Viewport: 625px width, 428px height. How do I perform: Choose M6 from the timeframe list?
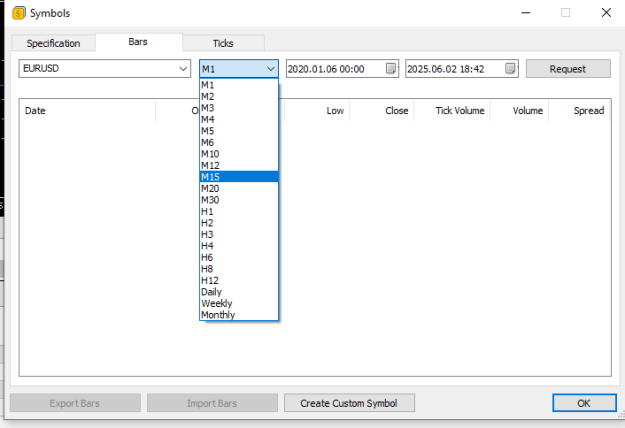click(239, 142)
